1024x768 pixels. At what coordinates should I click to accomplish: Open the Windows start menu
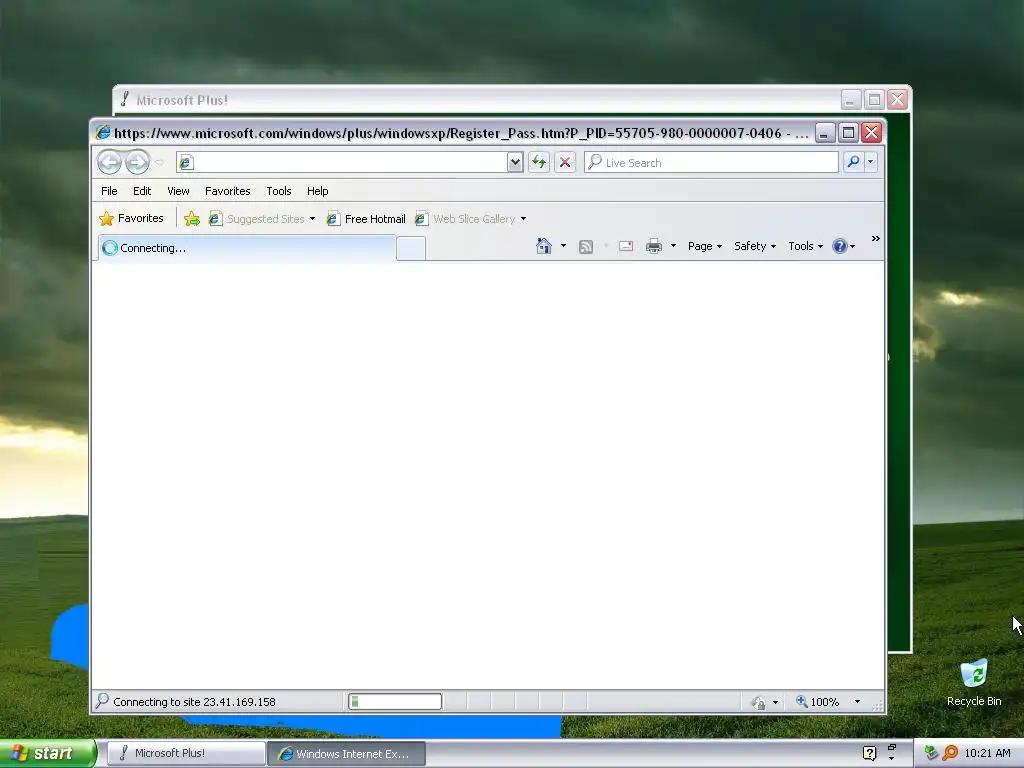point(47,754)
